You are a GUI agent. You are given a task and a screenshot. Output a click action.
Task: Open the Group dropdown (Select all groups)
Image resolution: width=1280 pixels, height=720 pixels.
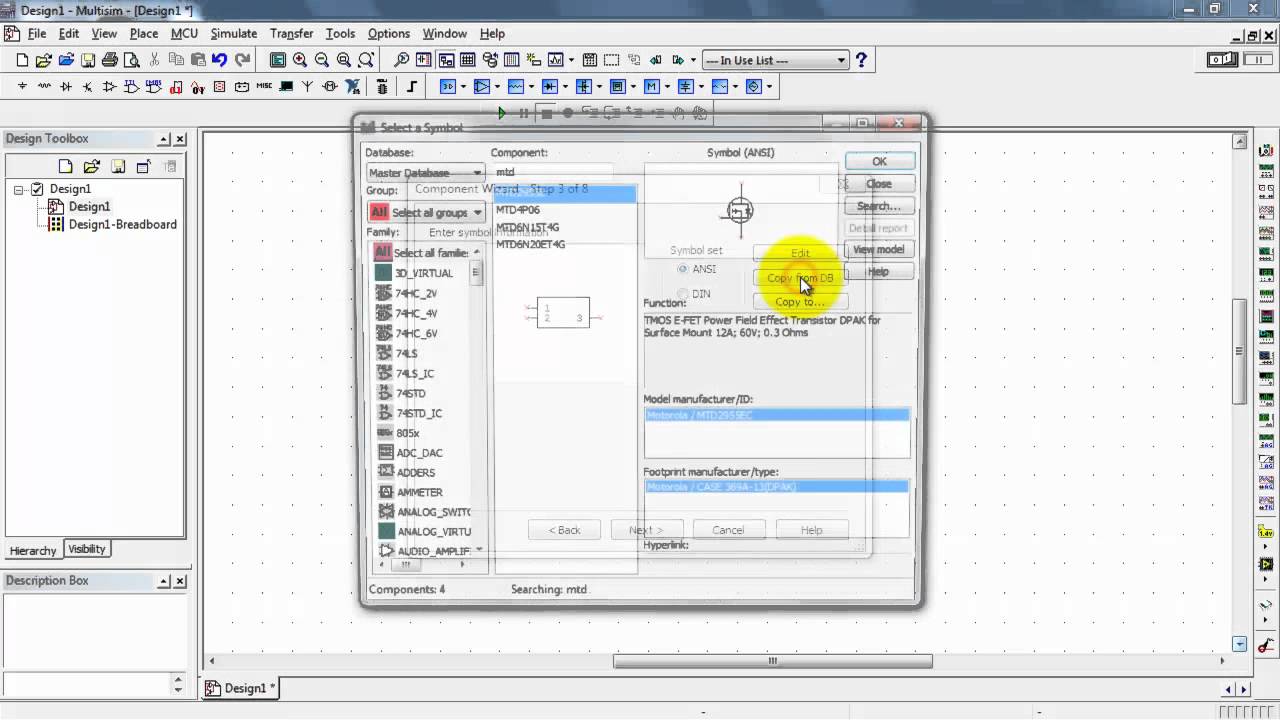pyautogui.click(x=427, y=212)
